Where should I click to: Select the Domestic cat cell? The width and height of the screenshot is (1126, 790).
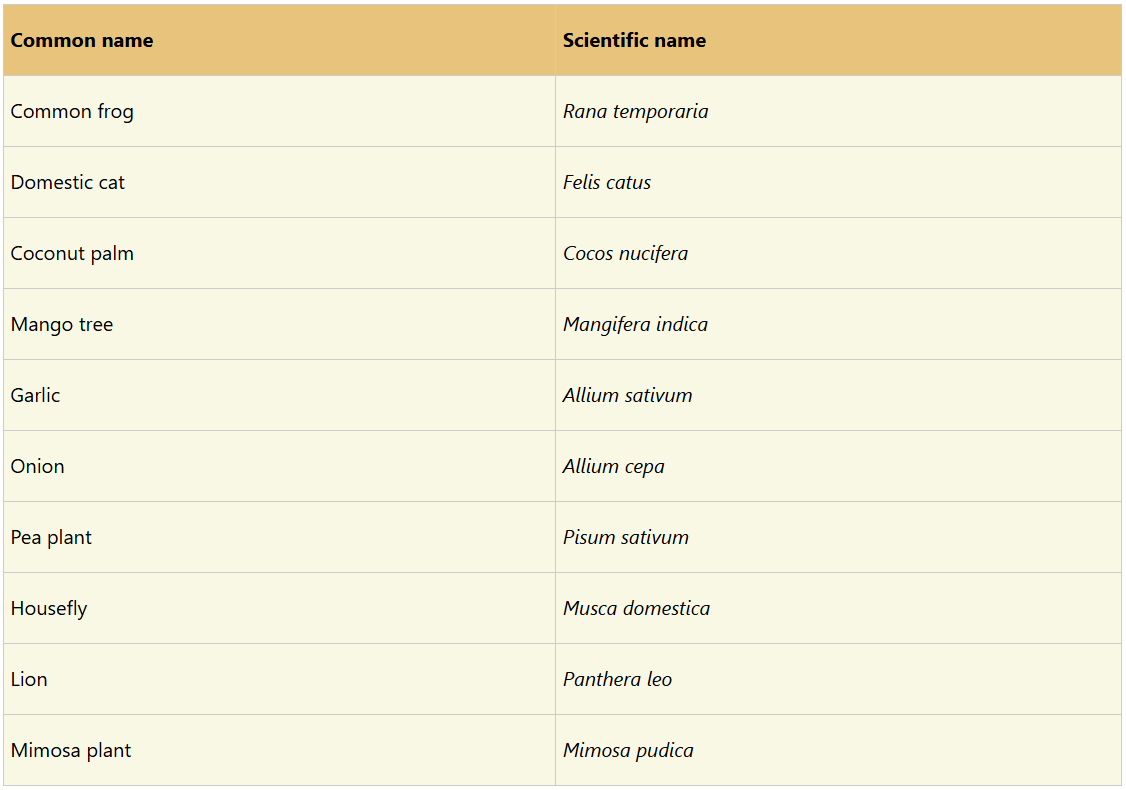pyautogui.click(x=68, y=183)
